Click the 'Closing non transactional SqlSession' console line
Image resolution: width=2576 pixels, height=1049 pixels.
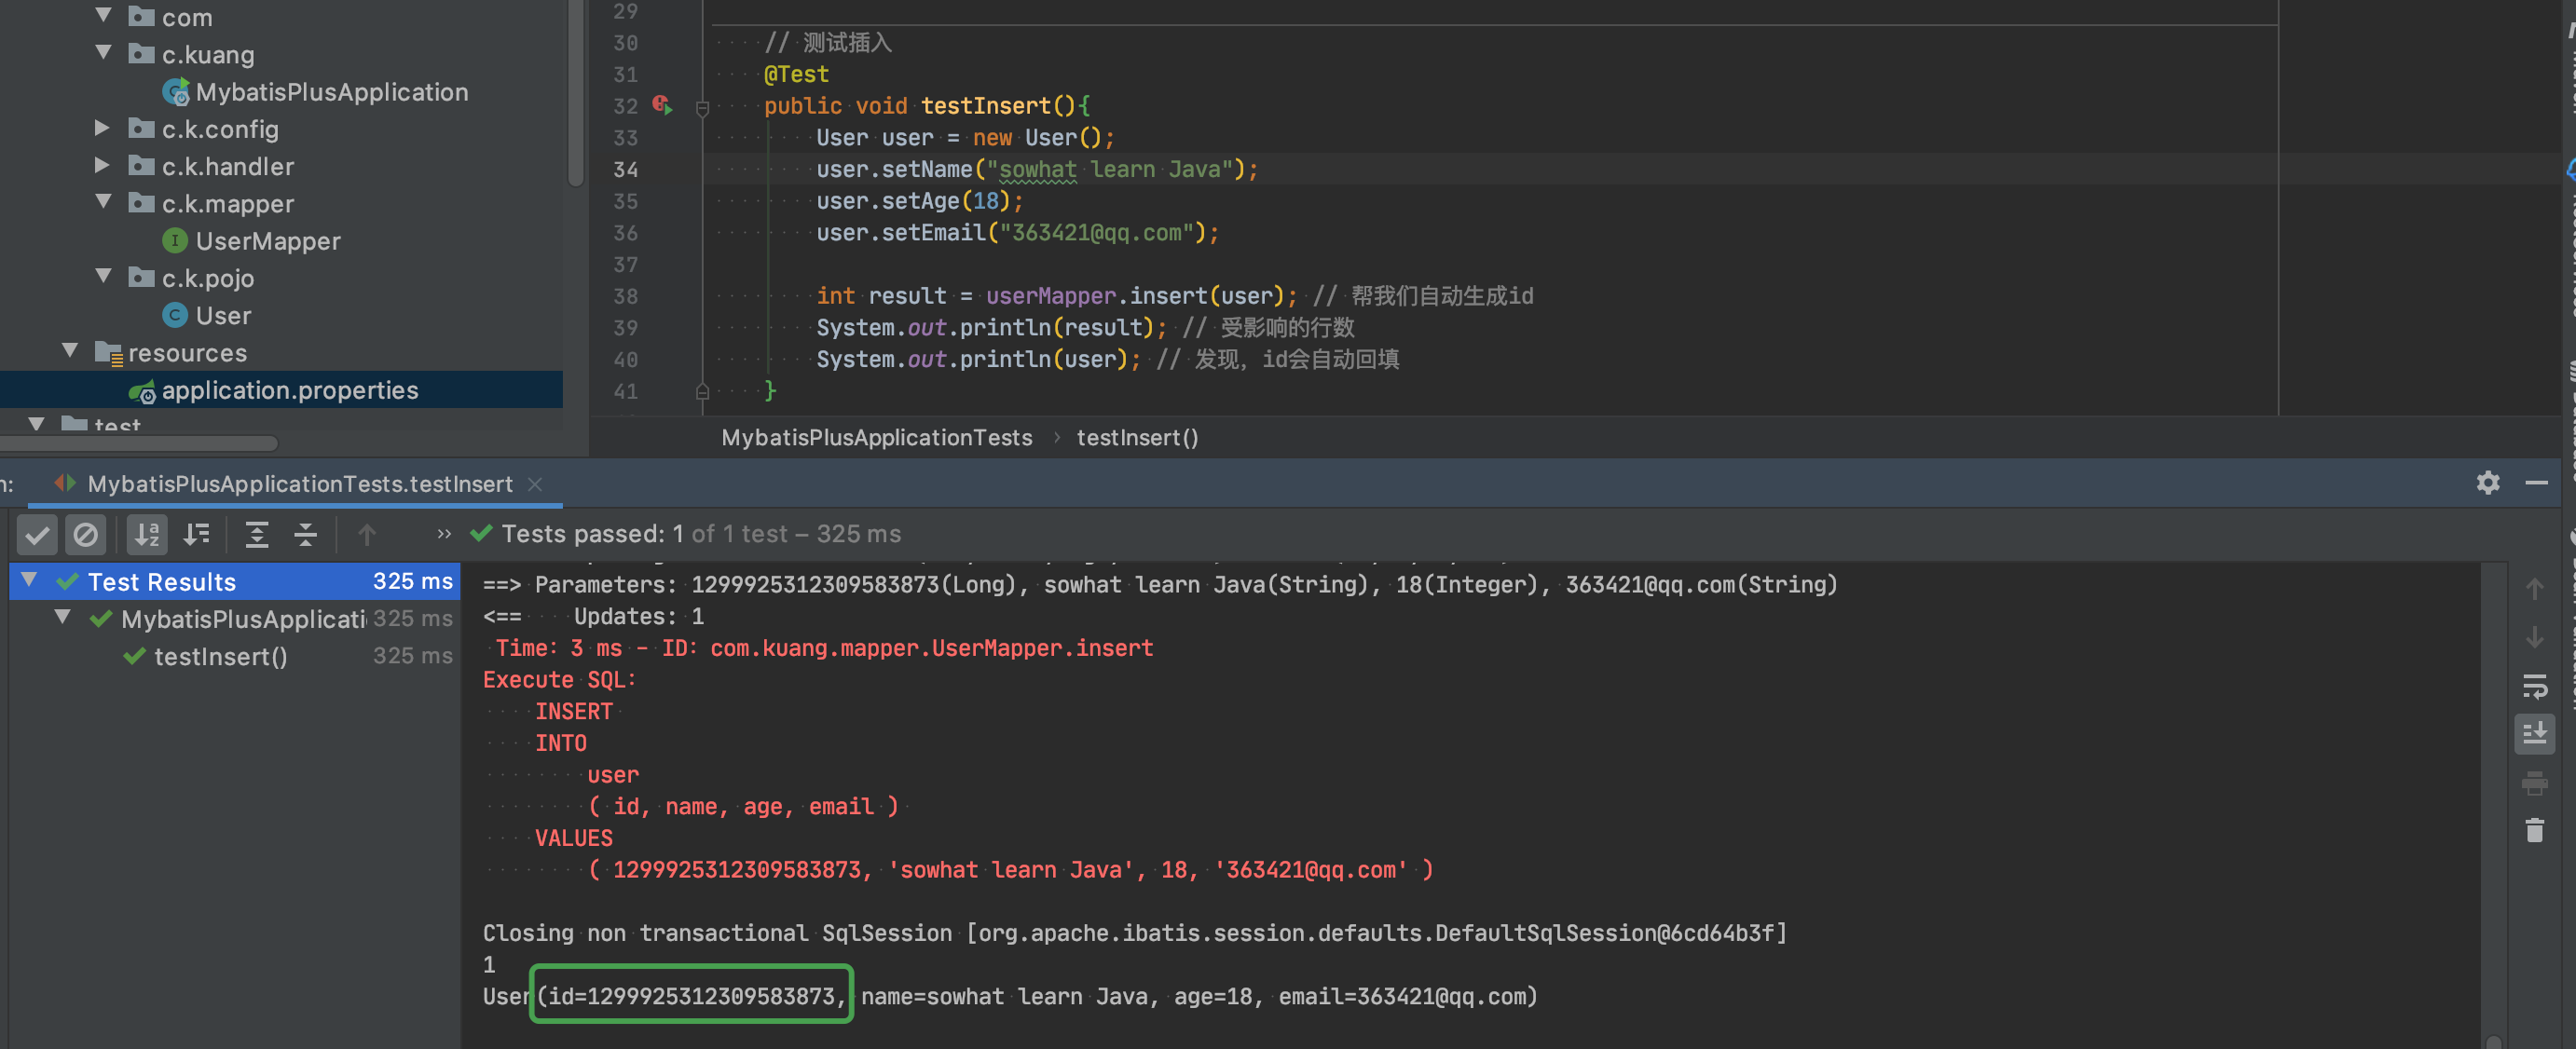[x=1134, y=933]
